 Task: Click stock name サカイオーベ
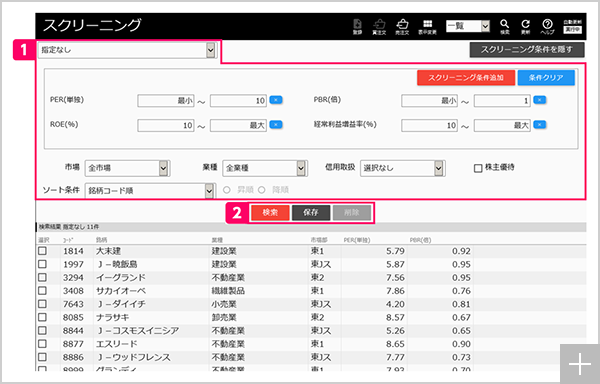pos(121,291)
